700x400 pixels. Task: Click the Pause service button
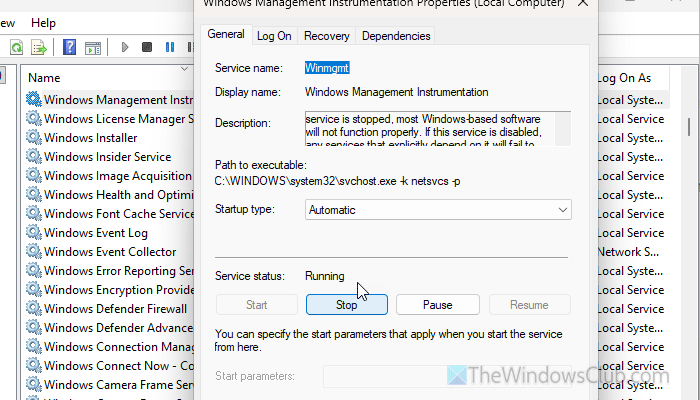coord(438,305)
